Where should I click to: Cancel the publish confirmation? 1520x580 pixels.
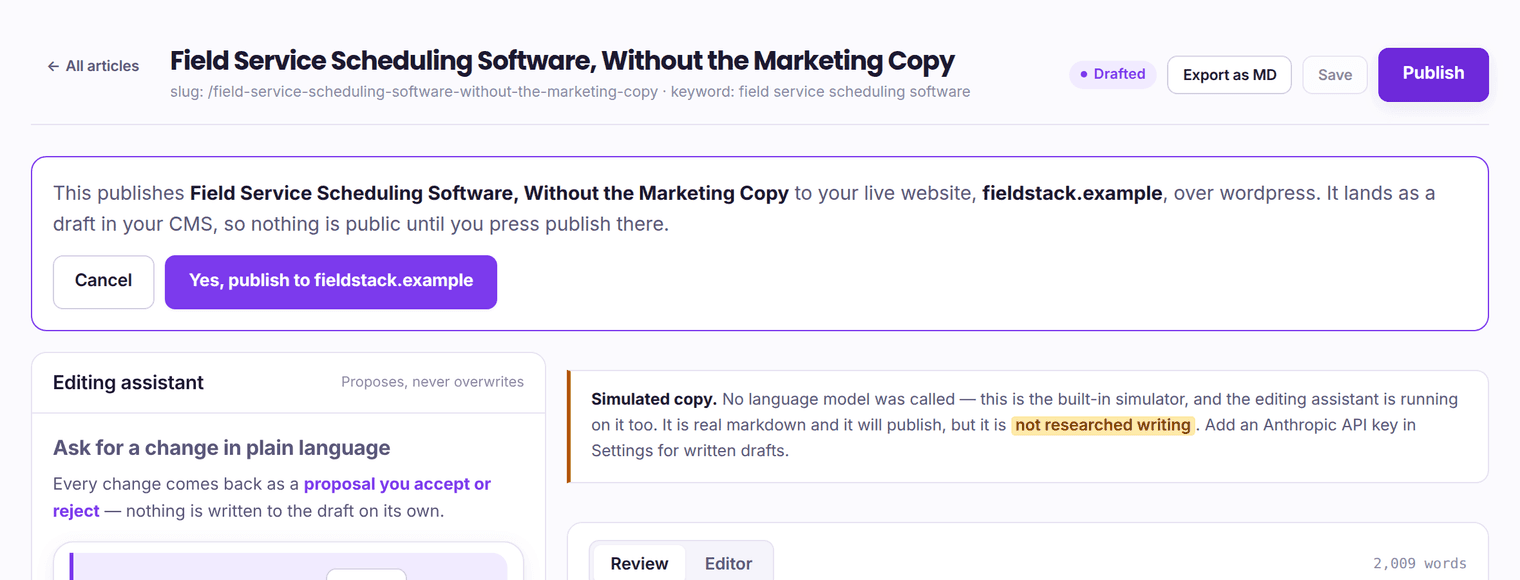click(104, 281)
